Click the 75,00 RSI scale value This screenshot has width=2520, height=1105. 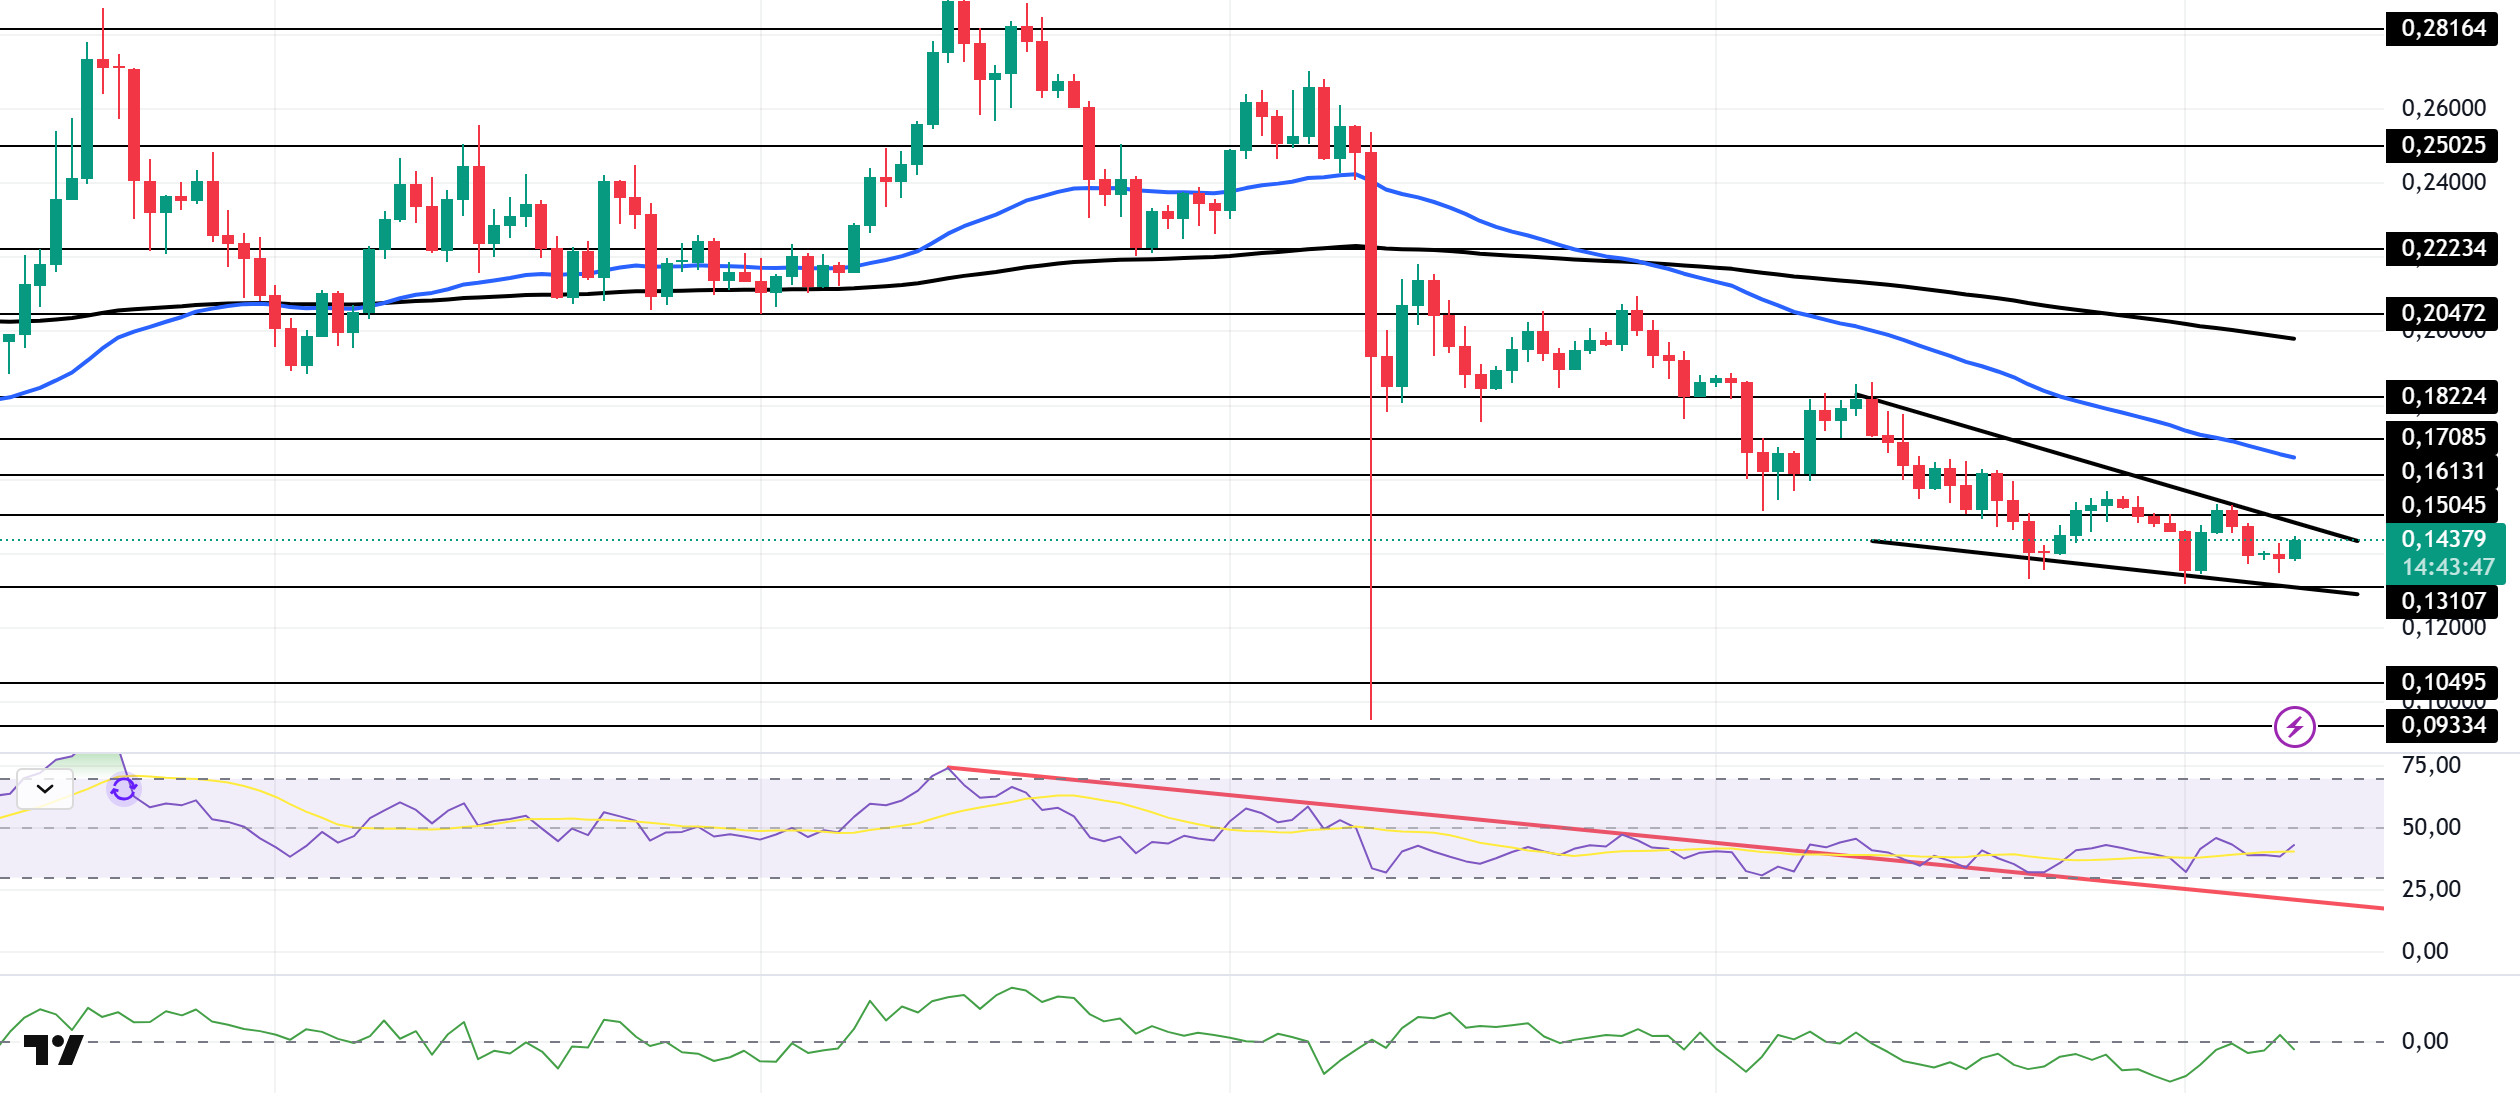(2430, 766)
